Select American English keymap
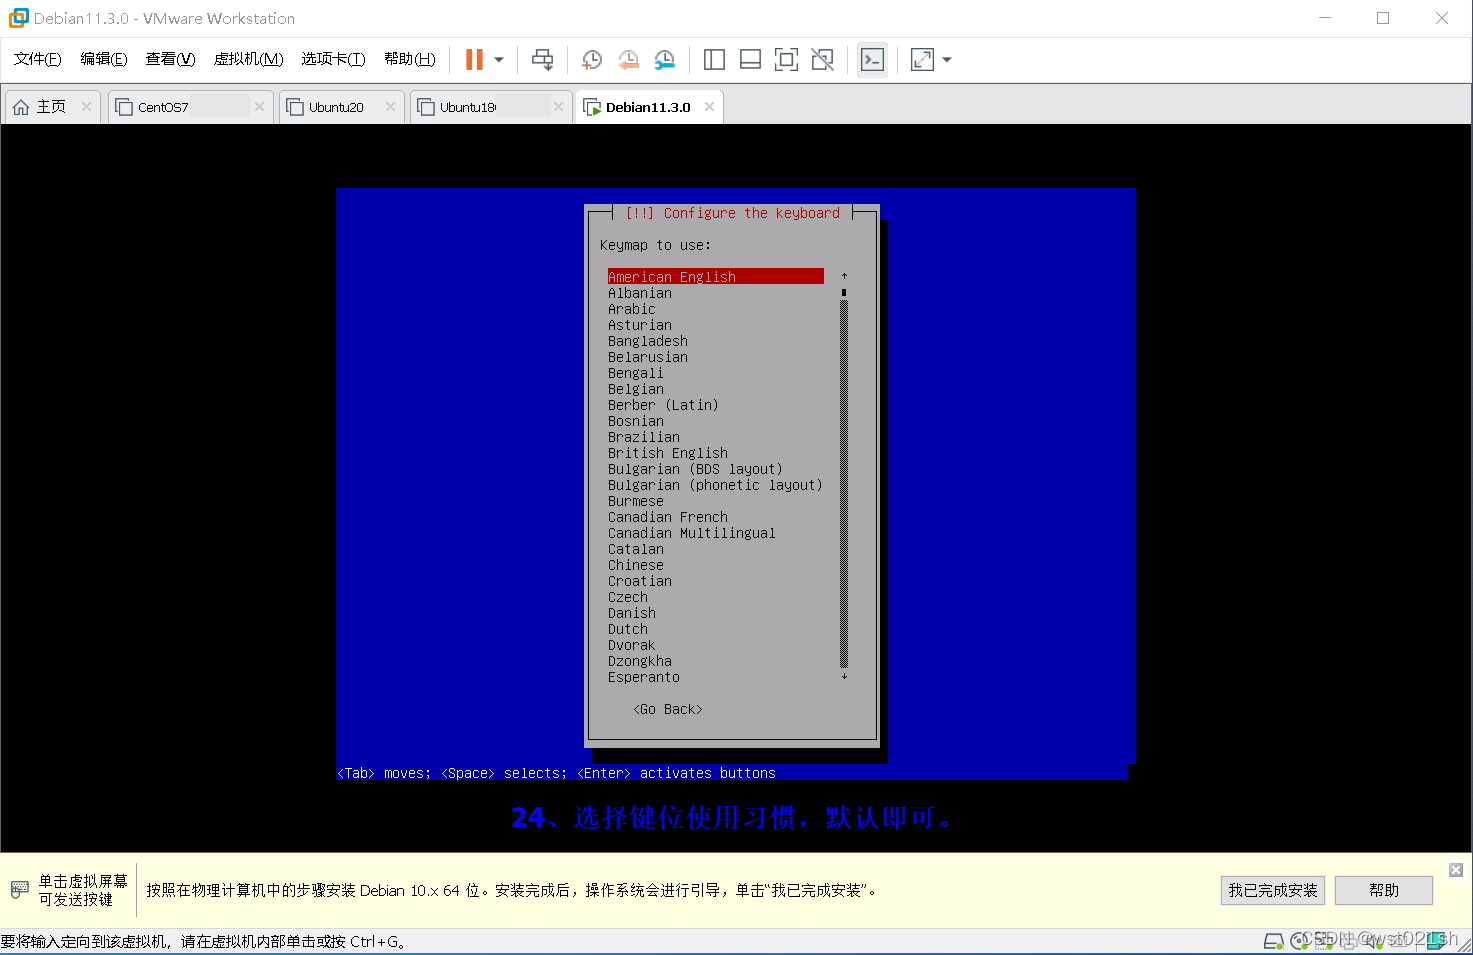The height and width of the screenshot is (955, 1473). [716, 277]
